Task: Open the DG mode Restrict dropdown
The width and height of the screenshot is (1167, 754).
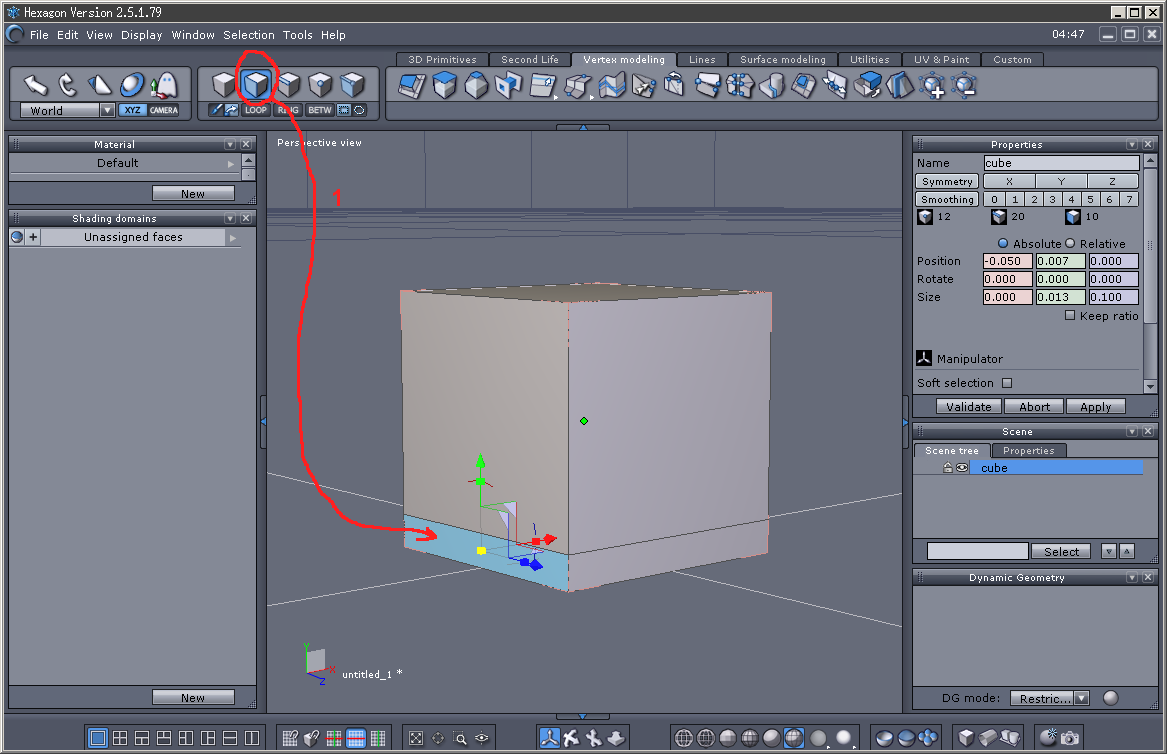Action: pos(1082,698)
